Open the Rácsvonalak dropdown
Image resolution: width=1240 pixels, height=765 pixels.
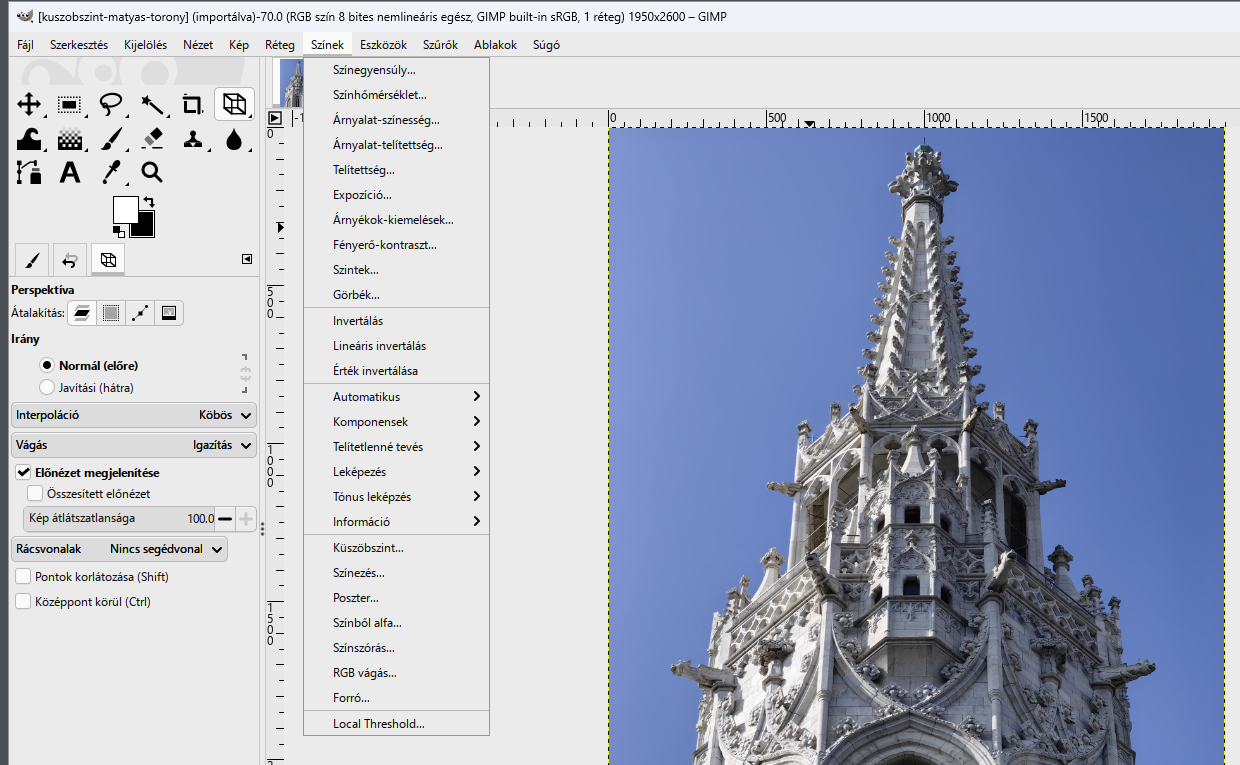[x=120, y=549]
